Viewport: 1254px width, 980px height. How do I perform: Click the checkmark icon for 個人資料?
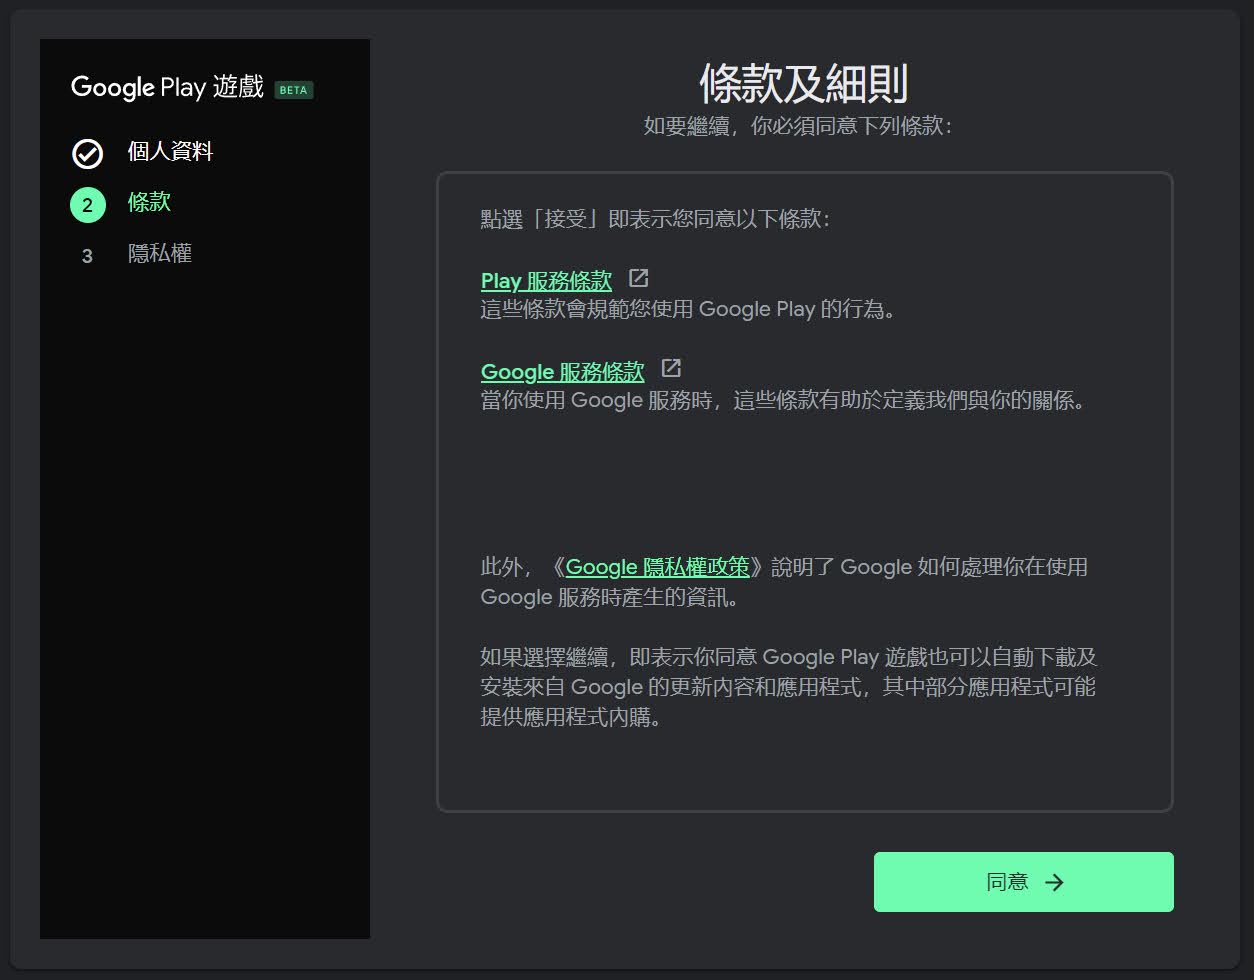point(88,154)
